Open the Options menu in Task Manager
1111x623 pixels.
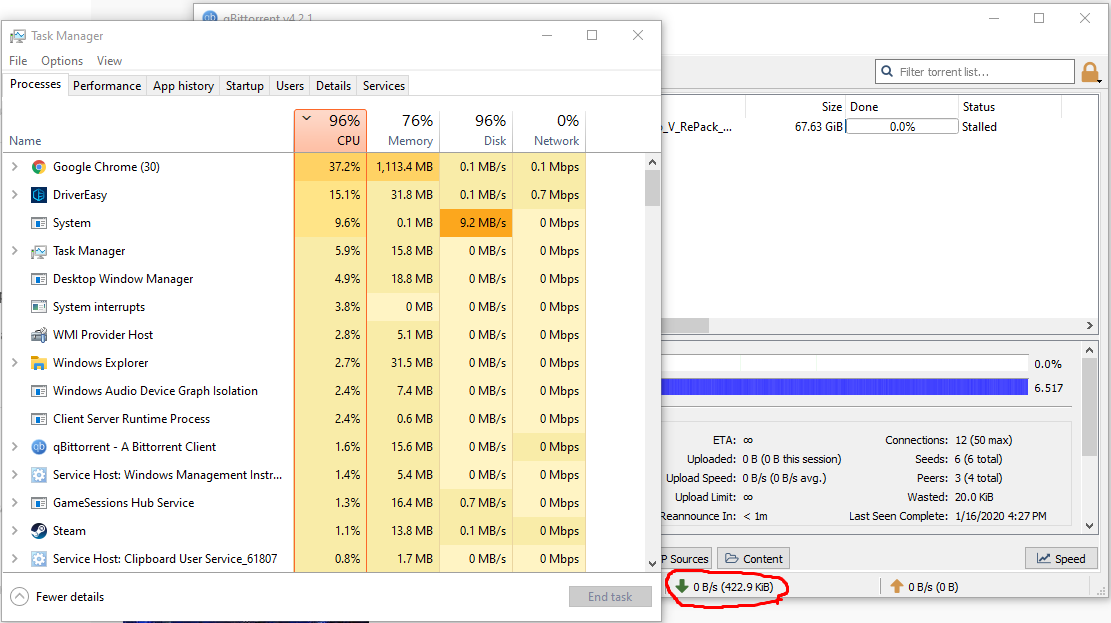(x=61, y=60)
